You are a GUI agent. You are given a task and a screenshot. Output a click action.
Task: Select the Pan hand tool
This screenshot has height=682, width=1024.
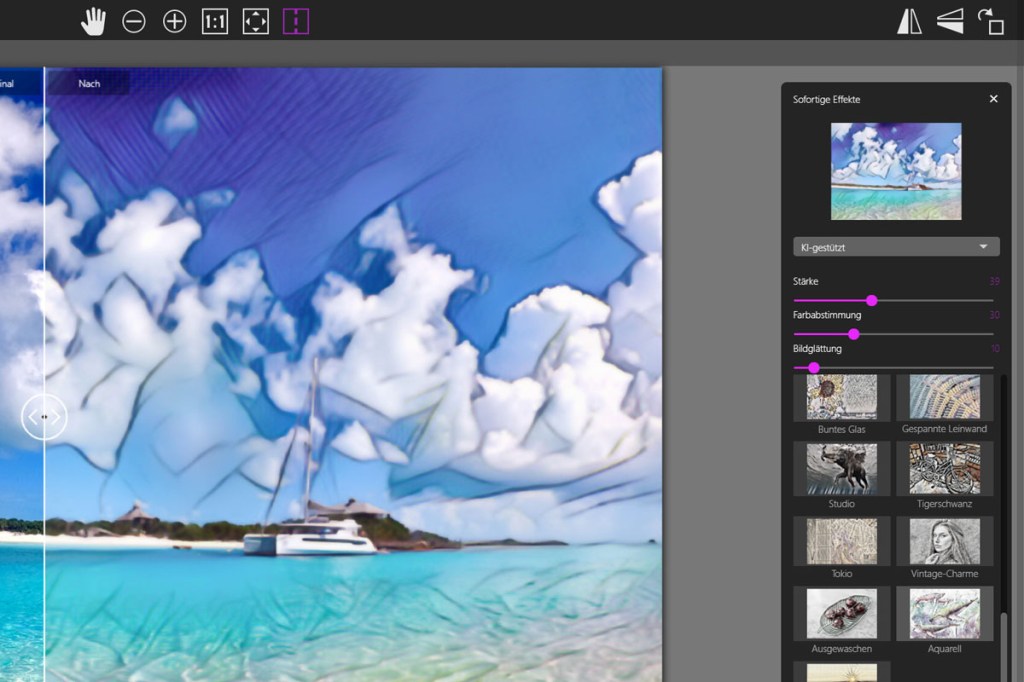tap(93, 22)
